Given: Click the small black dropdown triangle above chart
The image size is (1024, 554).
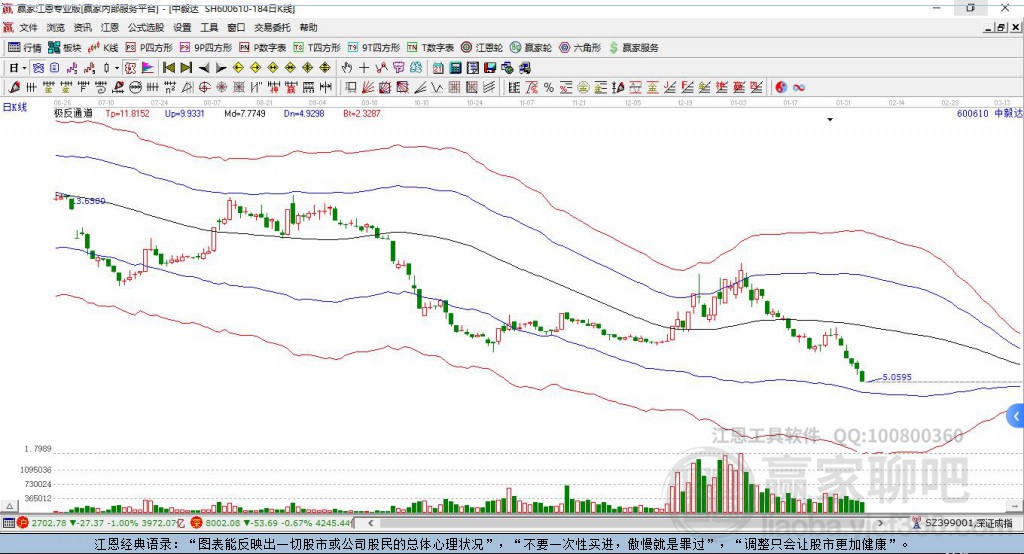Looking at the screenshot, I should [830, 120].
